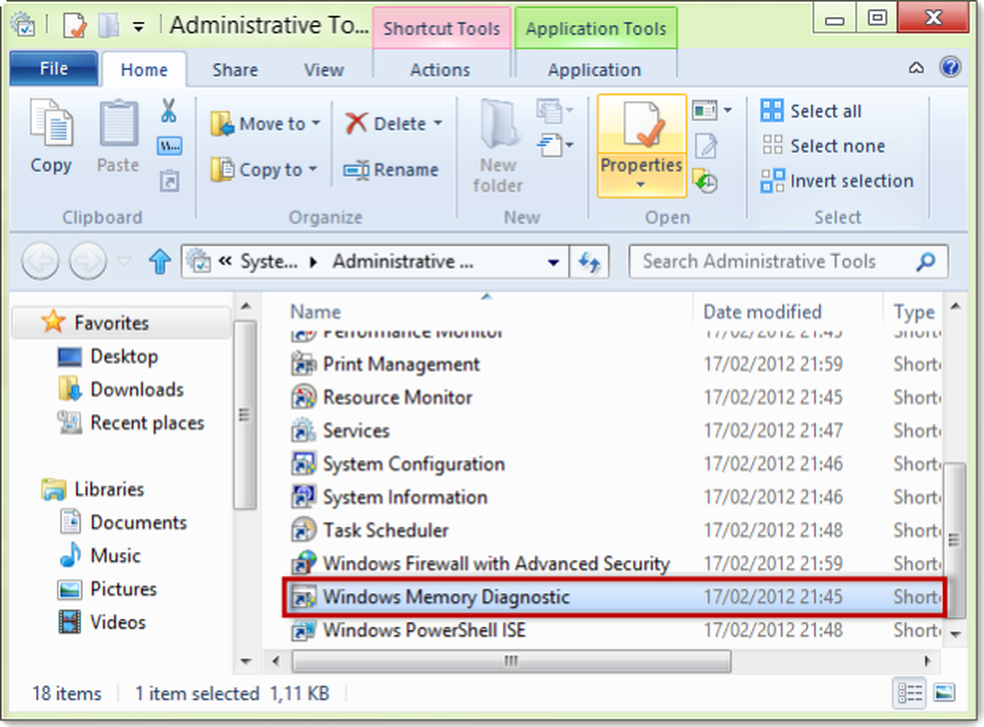The width and height of the screenshot is (984, 727).
Task: Click the Paste clipboard icon
Action: pyautogui.click(x=118, y=123)
